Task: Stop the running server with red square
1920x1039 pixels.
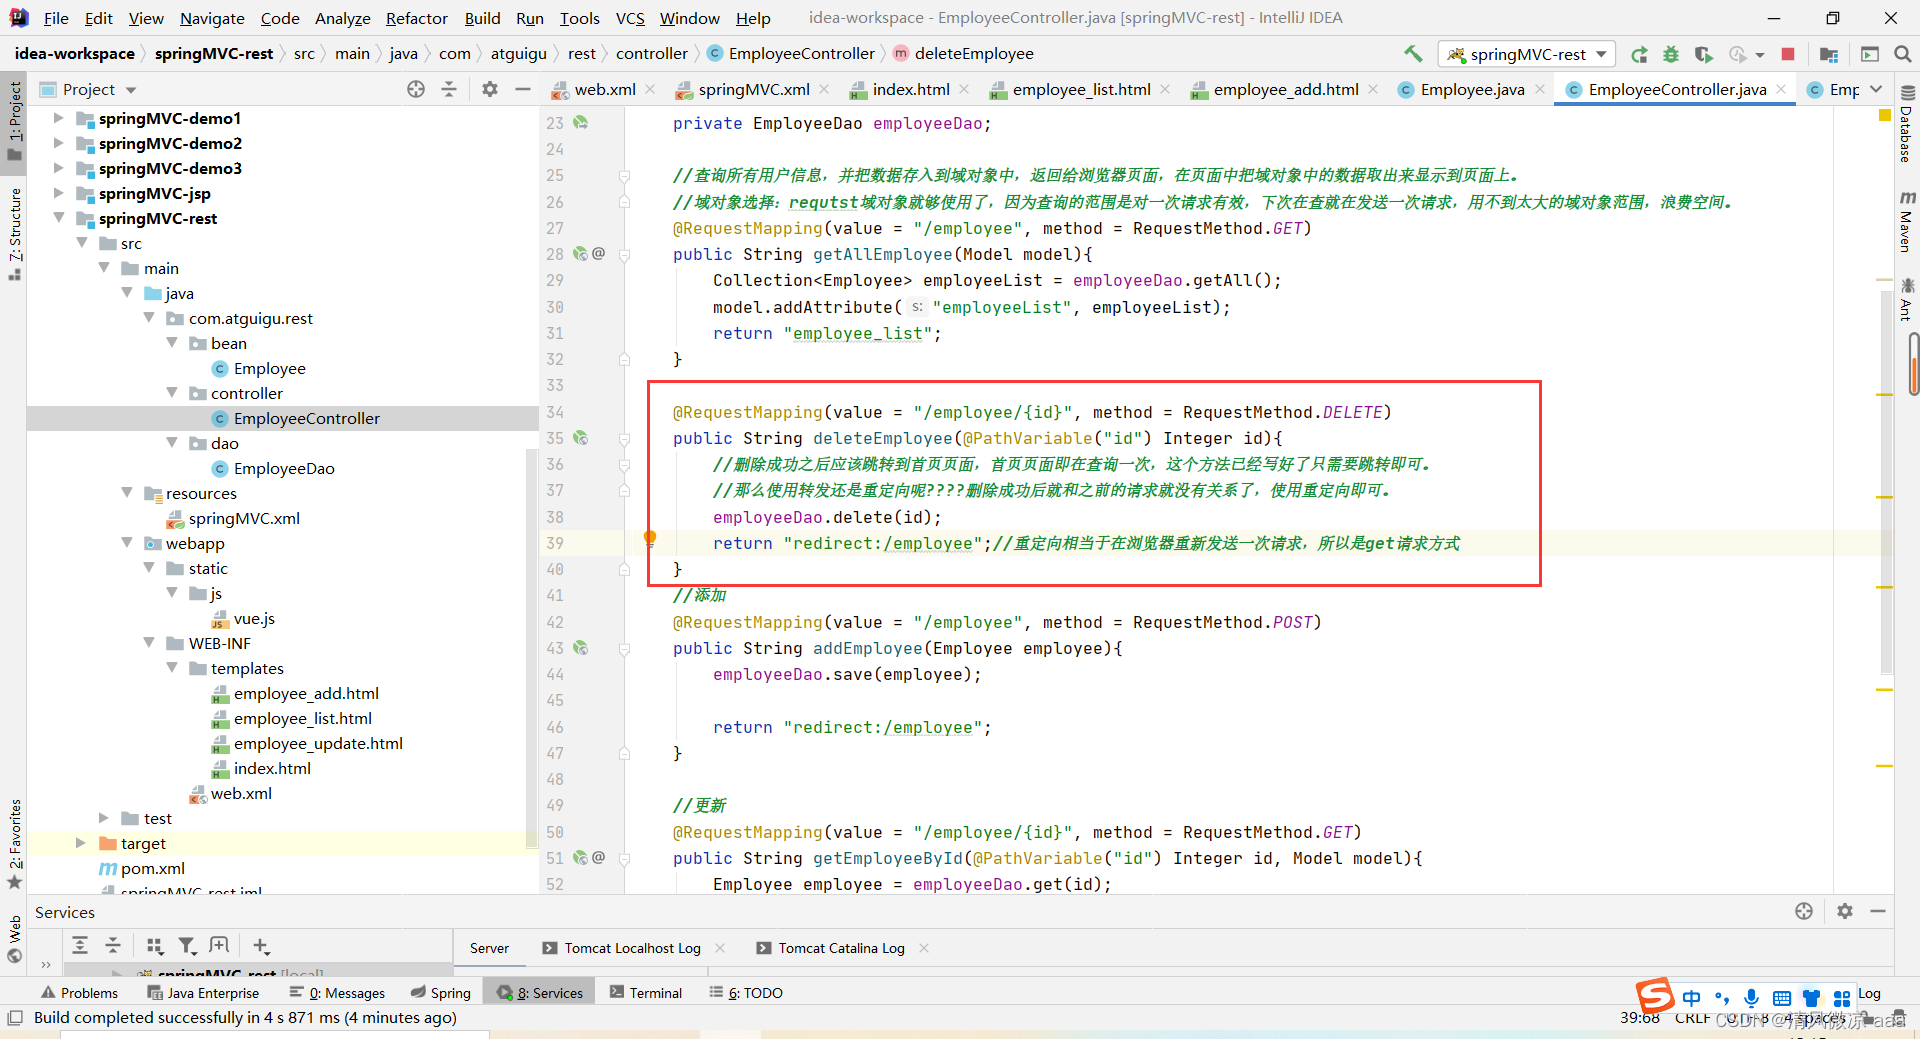Action: [1788, 54]
